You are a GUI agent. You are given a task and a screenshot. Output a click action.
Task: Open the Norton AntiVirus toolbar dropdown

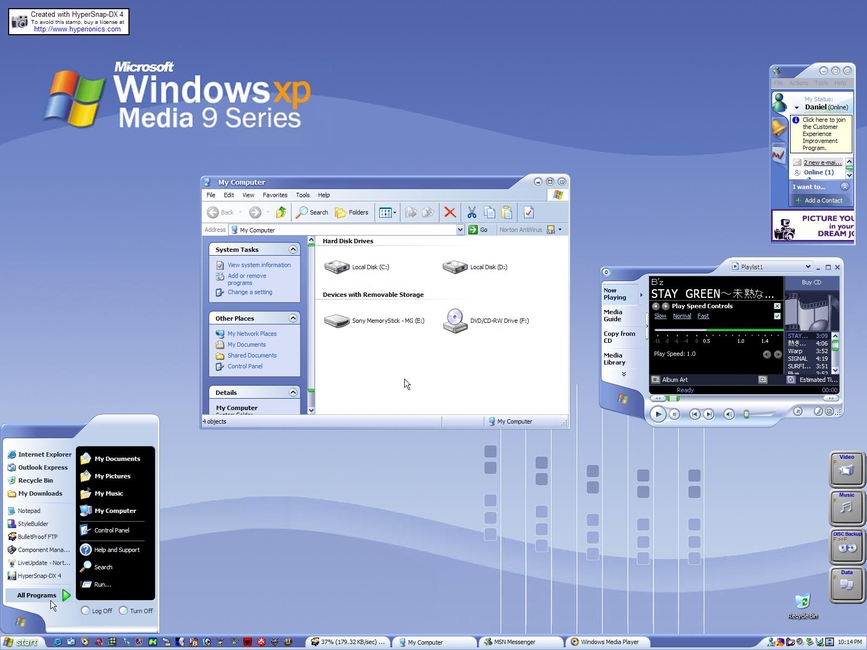pos(560,229)
